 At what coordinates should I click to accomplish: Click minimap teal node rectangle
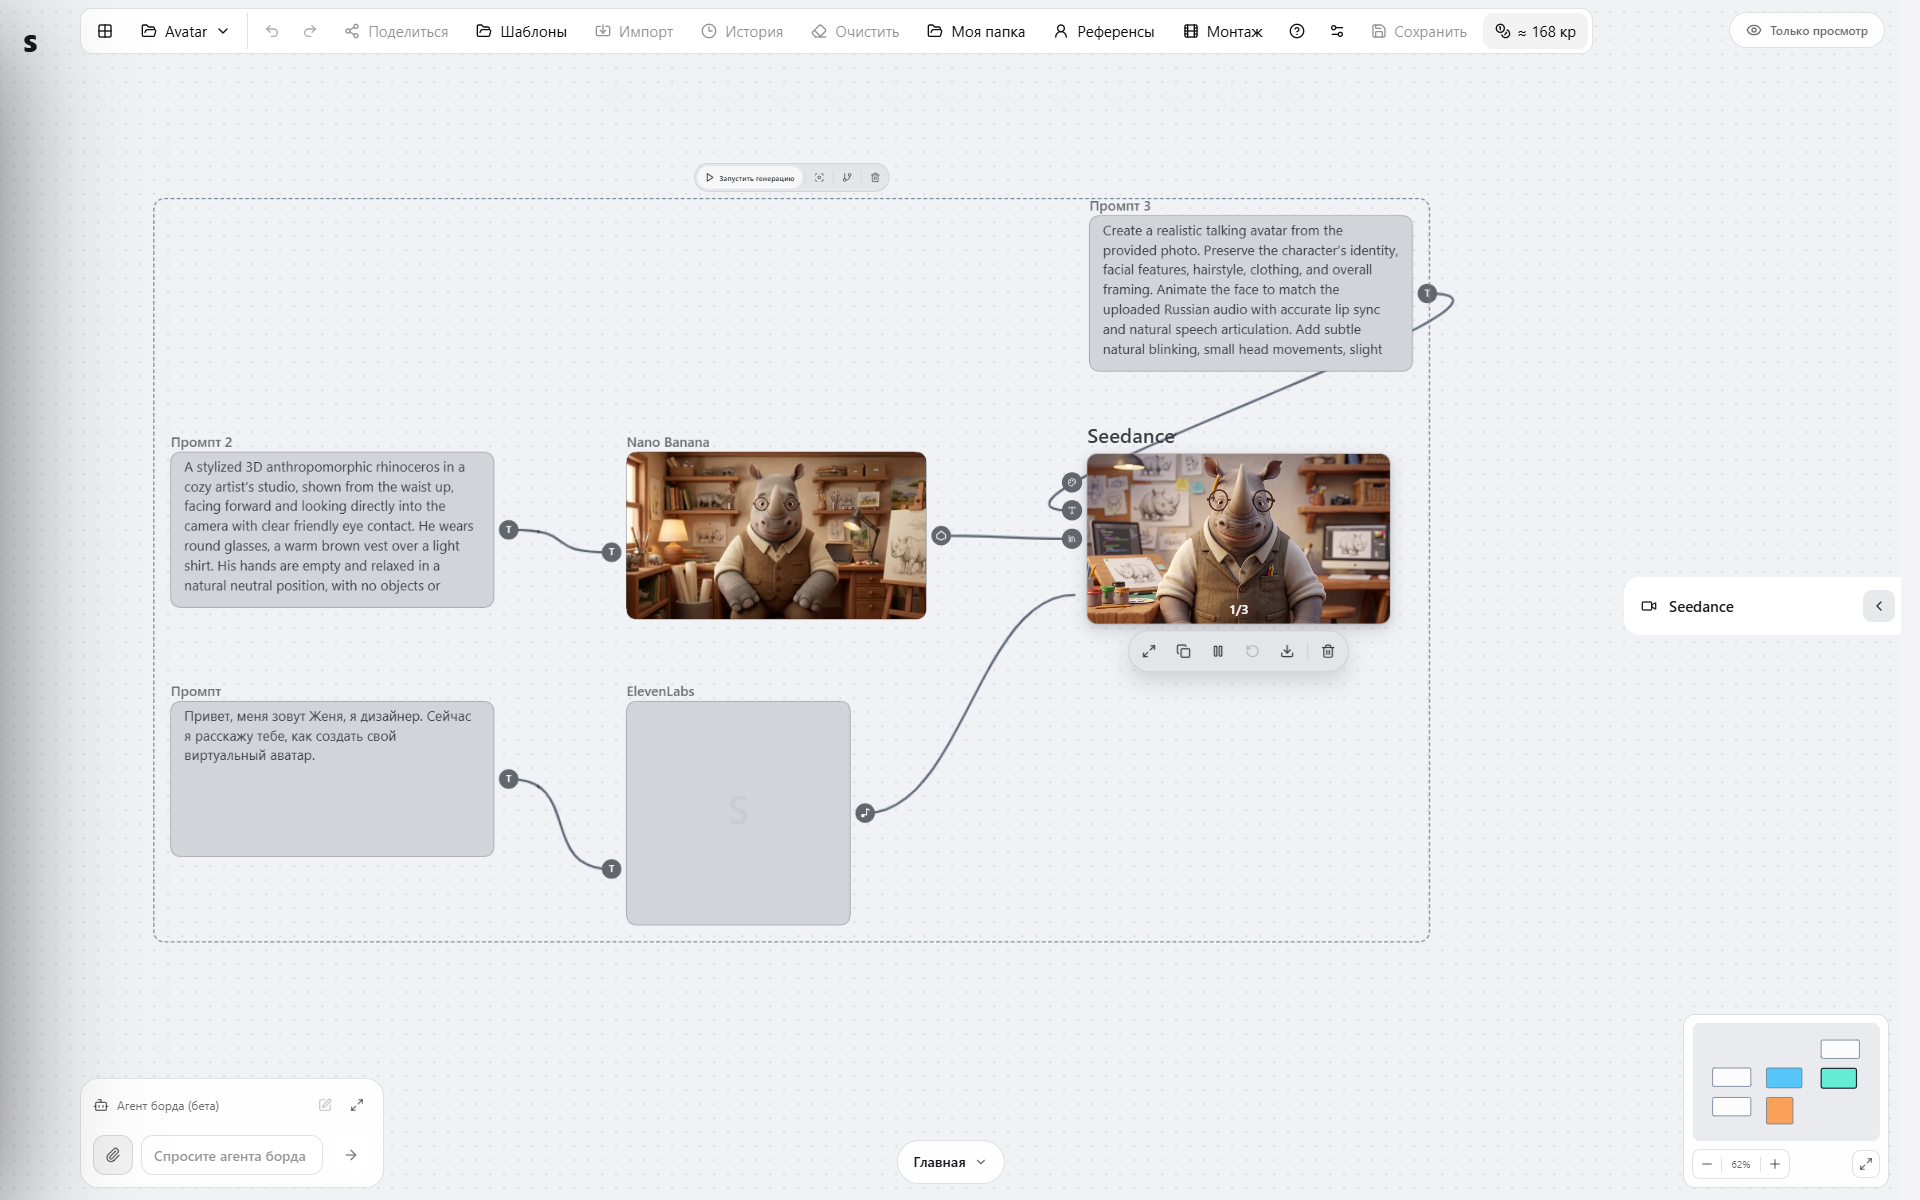tap(1839, 1078)
